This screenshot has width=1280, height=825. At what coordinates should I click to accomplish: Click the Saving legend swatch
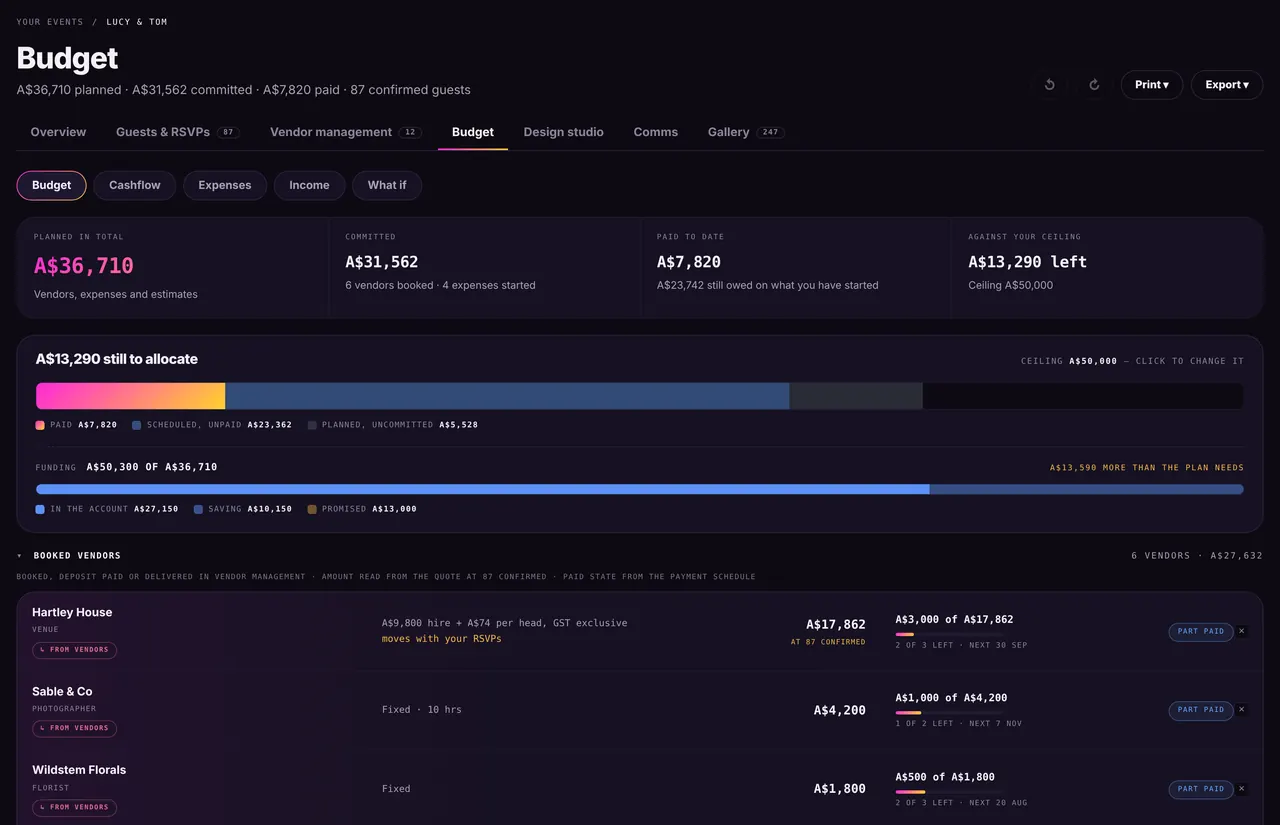tap(198, 509)
